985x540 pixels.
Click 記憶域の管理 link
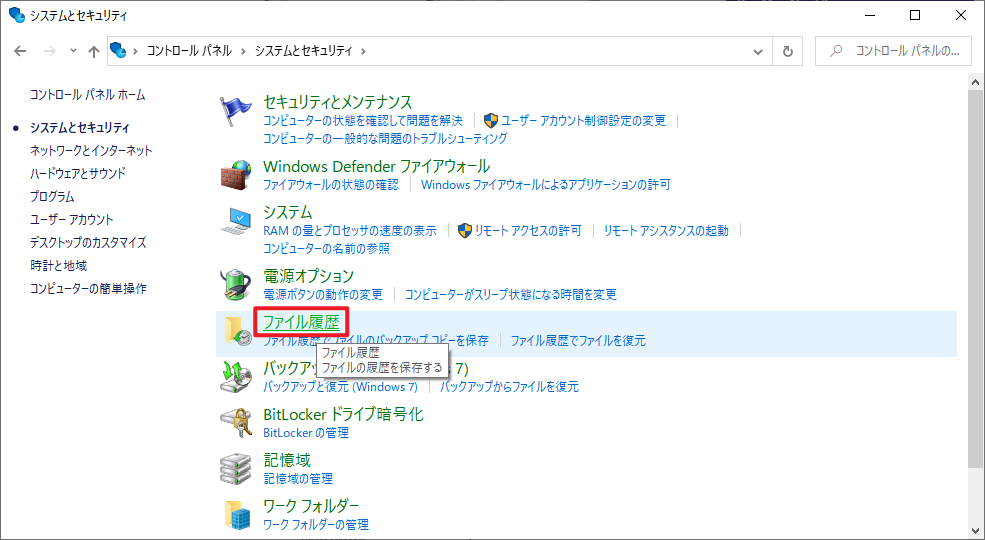298,478
